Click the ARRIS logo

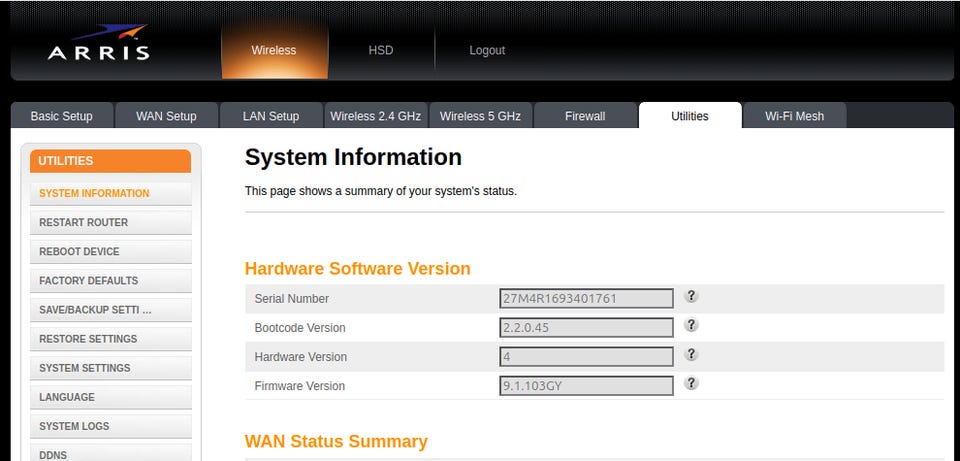point(99,42)
